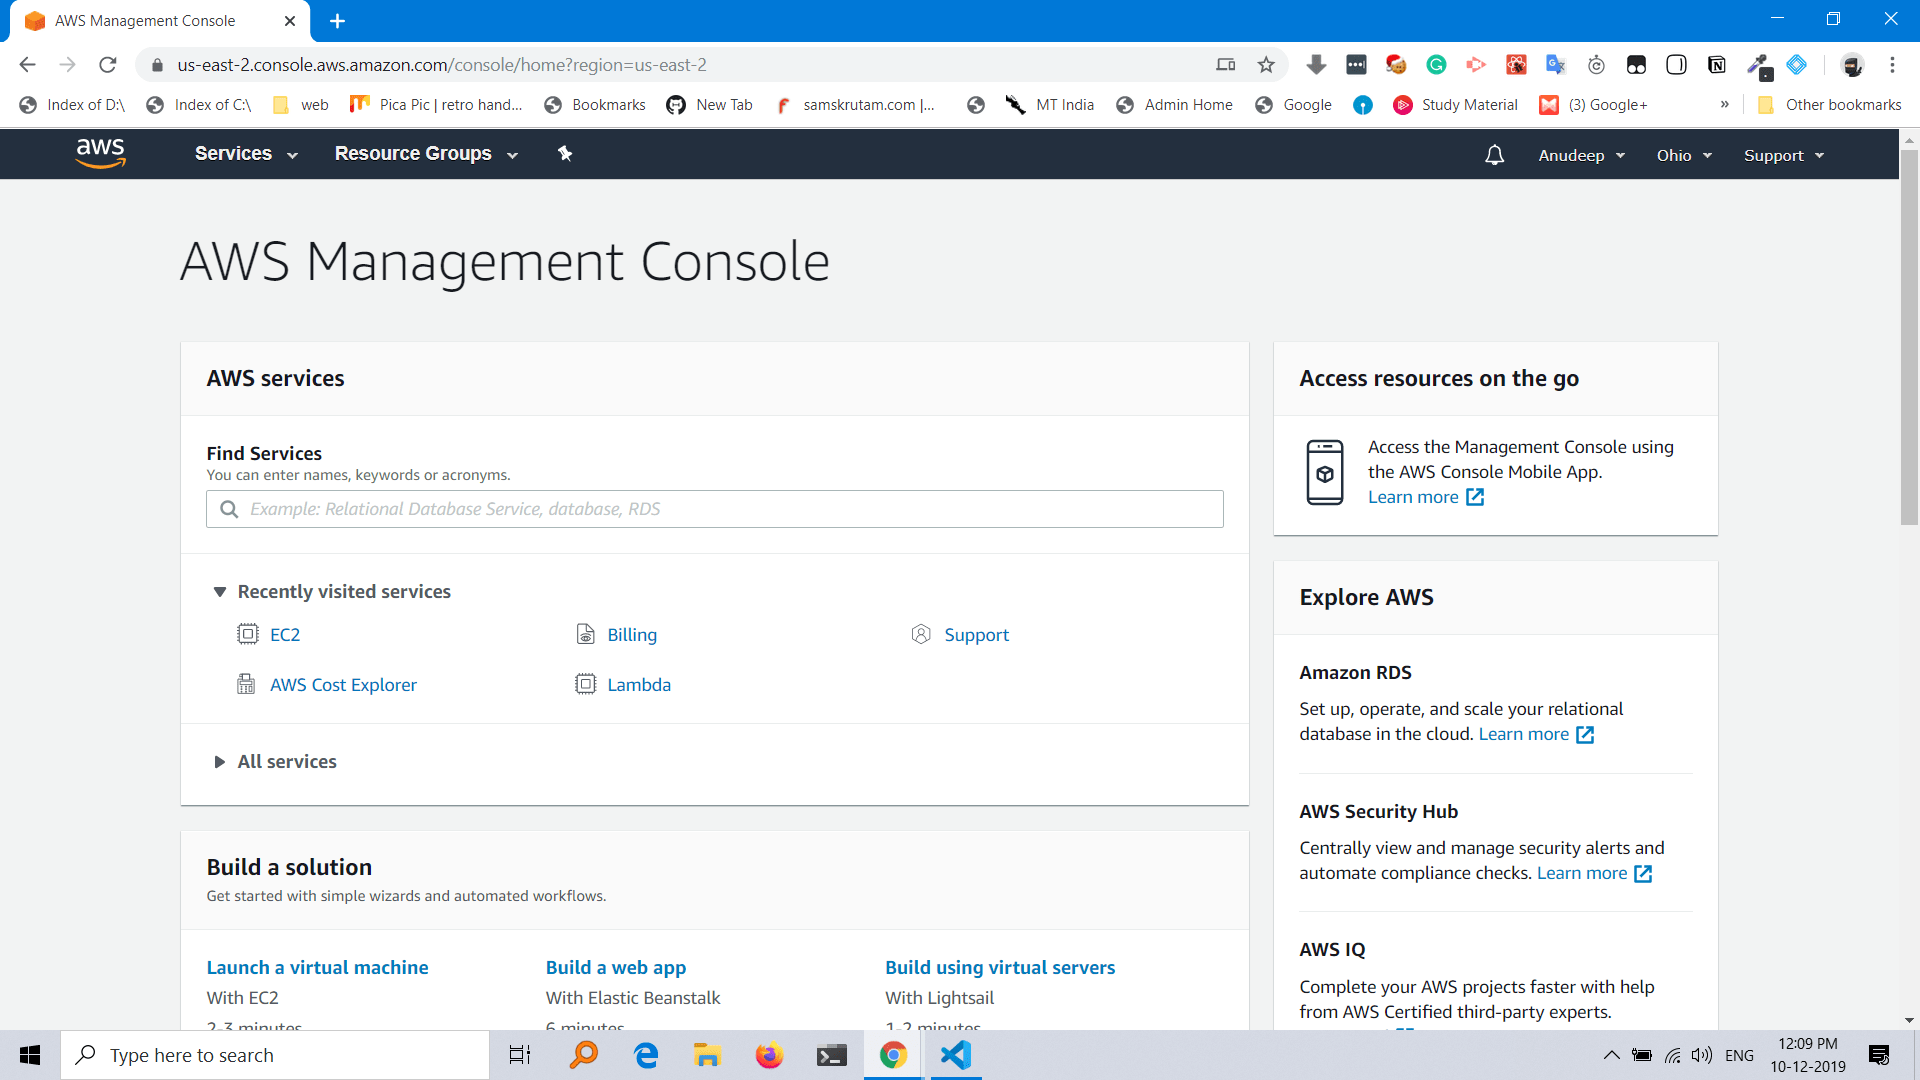Click the EC2 chip icon
Image resolution: width=1920 pixels, height=1080 pixels.
pos(247,634)
